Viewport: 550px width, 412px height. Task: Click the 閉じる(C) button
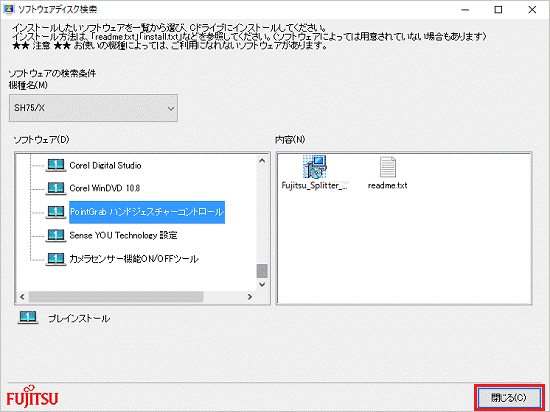point(509,398)
